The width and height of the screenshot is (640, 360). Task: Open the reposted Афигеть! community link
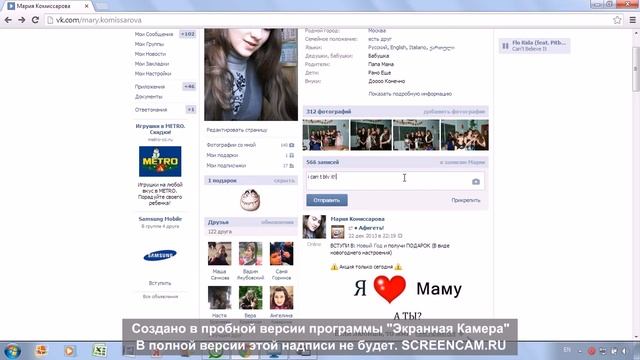(371, 228)
